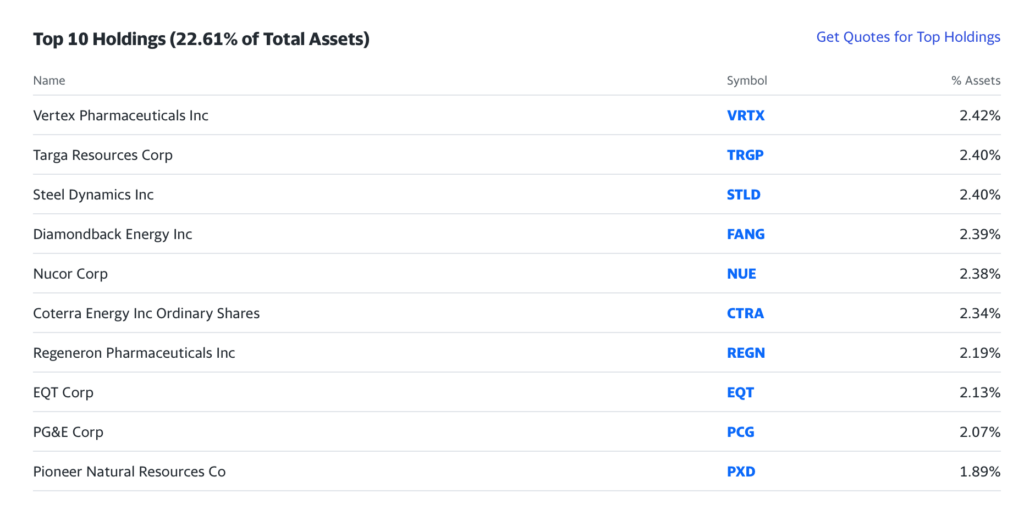Open the TRGP ticker symbol link
1024x521 pixels.
745,155
